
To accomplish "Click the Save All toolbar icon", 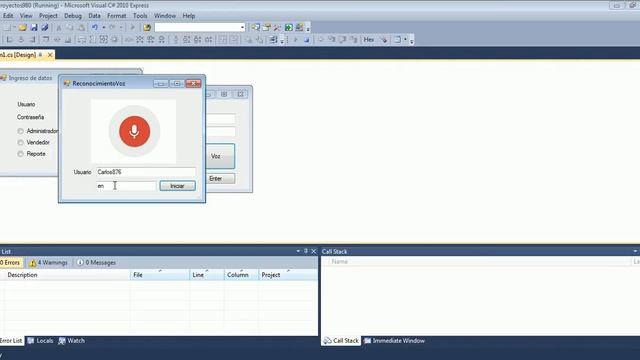I will (x=44, y=28).
